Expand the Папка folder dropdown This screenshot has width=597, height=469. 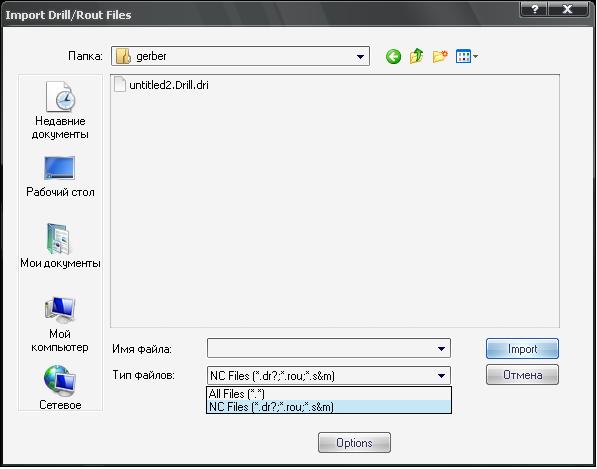pos(360,57)
